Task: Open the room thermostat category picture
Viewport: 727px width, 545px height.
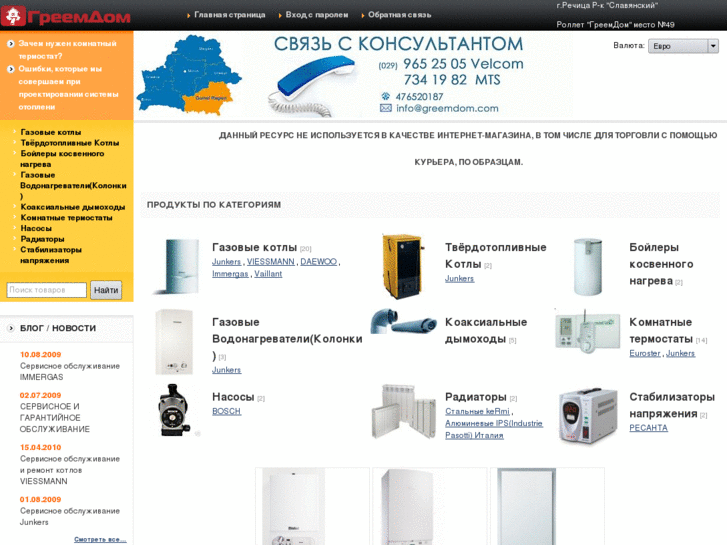Action: 587,331
